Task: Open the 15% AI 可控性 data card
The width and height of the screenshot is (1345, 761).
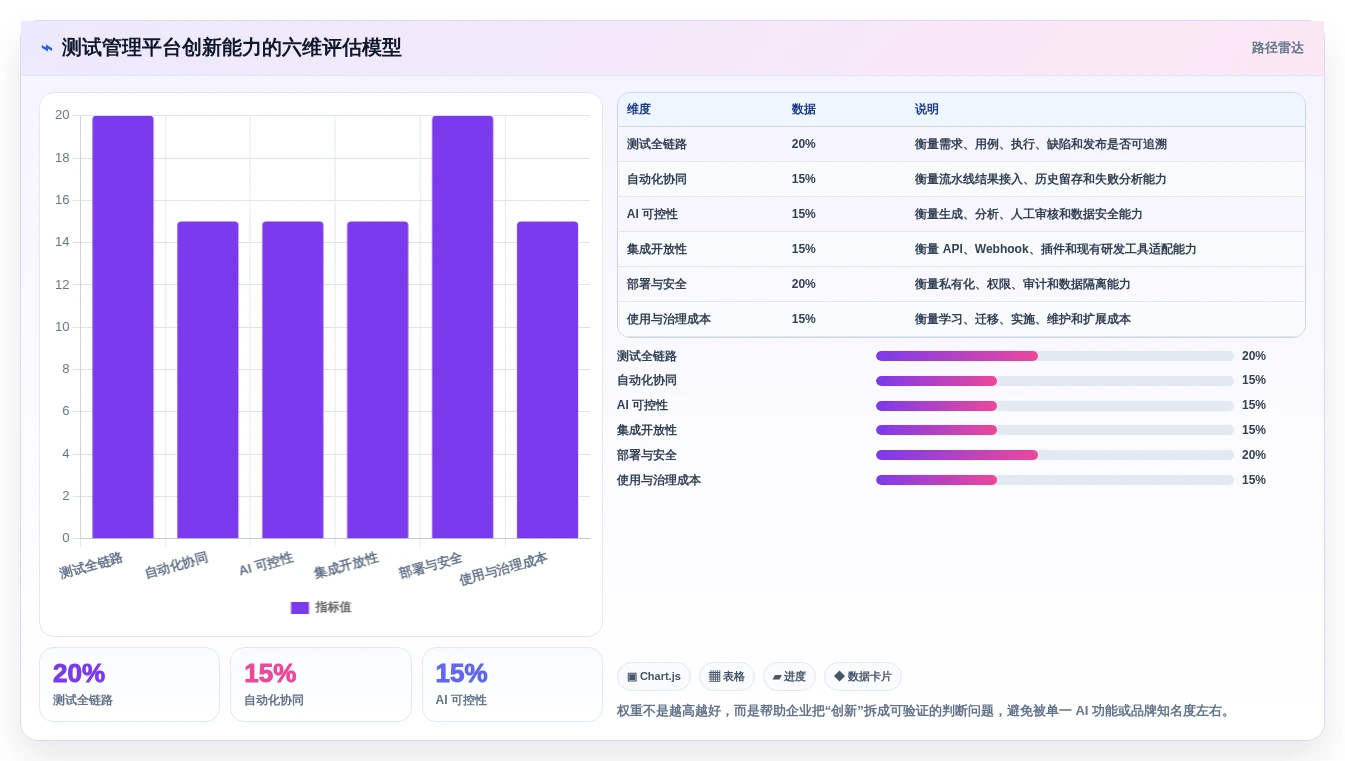Action: pyautogui.click(x=512, y=684)
